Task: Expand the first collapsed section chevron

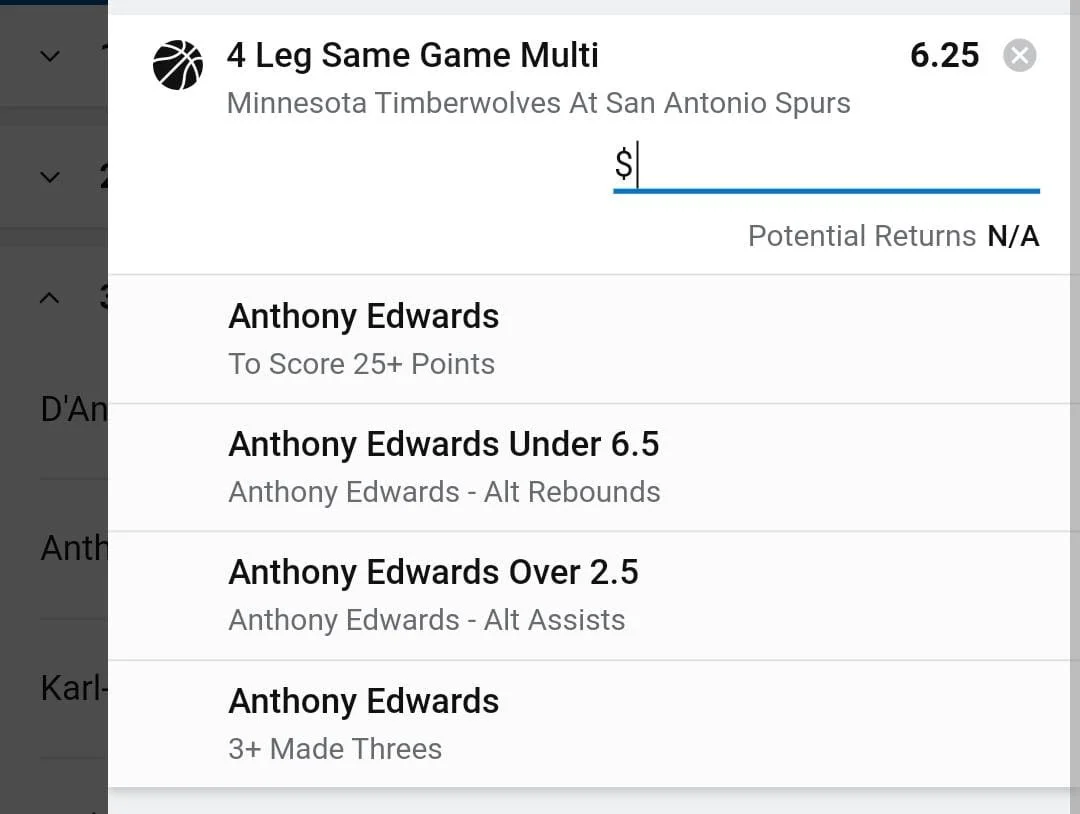Action: [50, 57]
